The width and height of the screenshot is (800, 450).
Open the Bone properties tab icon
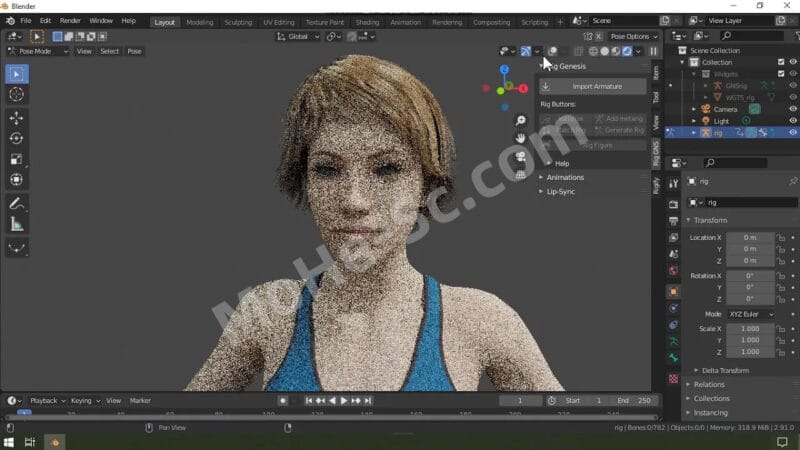click(x=673, y=358)
